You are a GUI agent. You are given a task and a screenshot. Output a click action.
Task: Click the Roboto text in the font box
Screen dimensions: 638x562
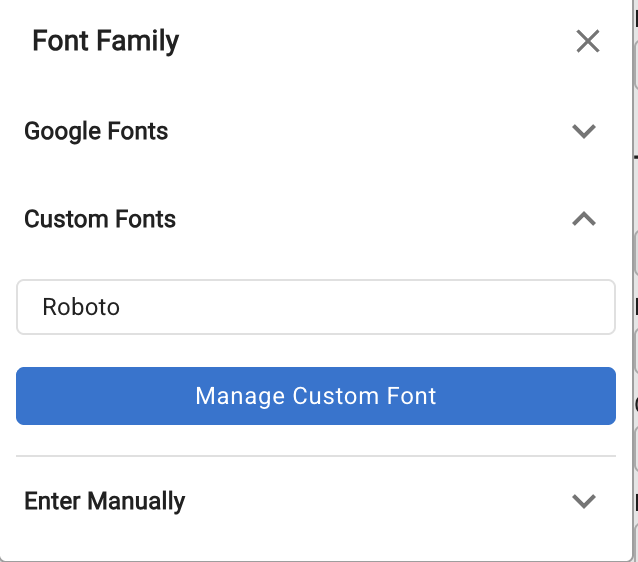tap(81, 307)
